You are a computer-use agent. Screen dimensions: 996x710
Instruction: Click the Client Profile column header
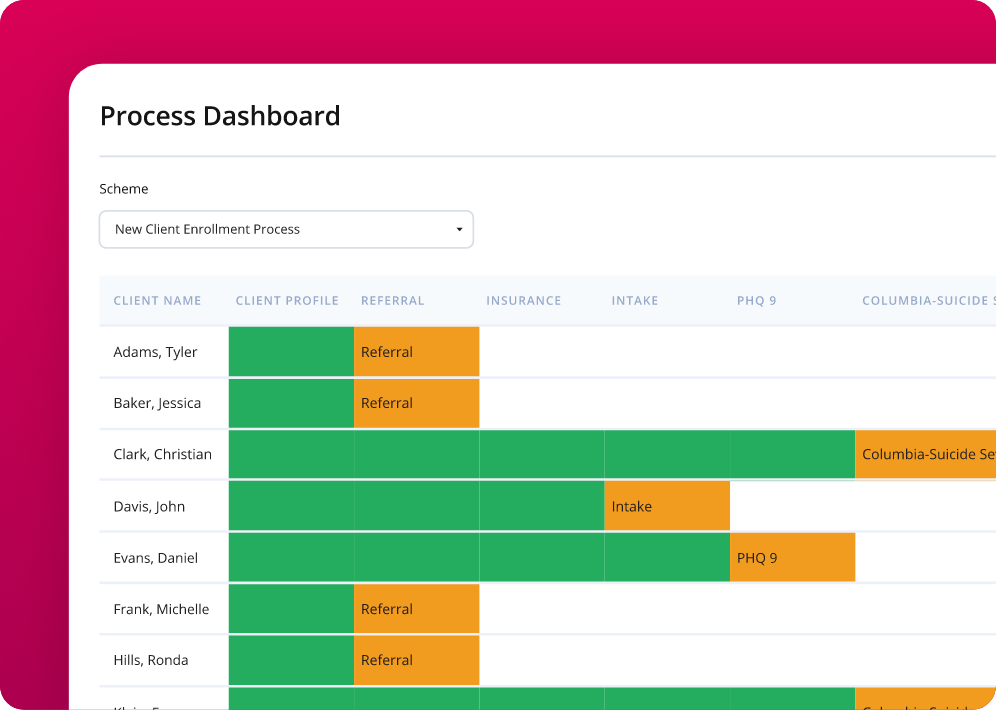tap(287, 301)
